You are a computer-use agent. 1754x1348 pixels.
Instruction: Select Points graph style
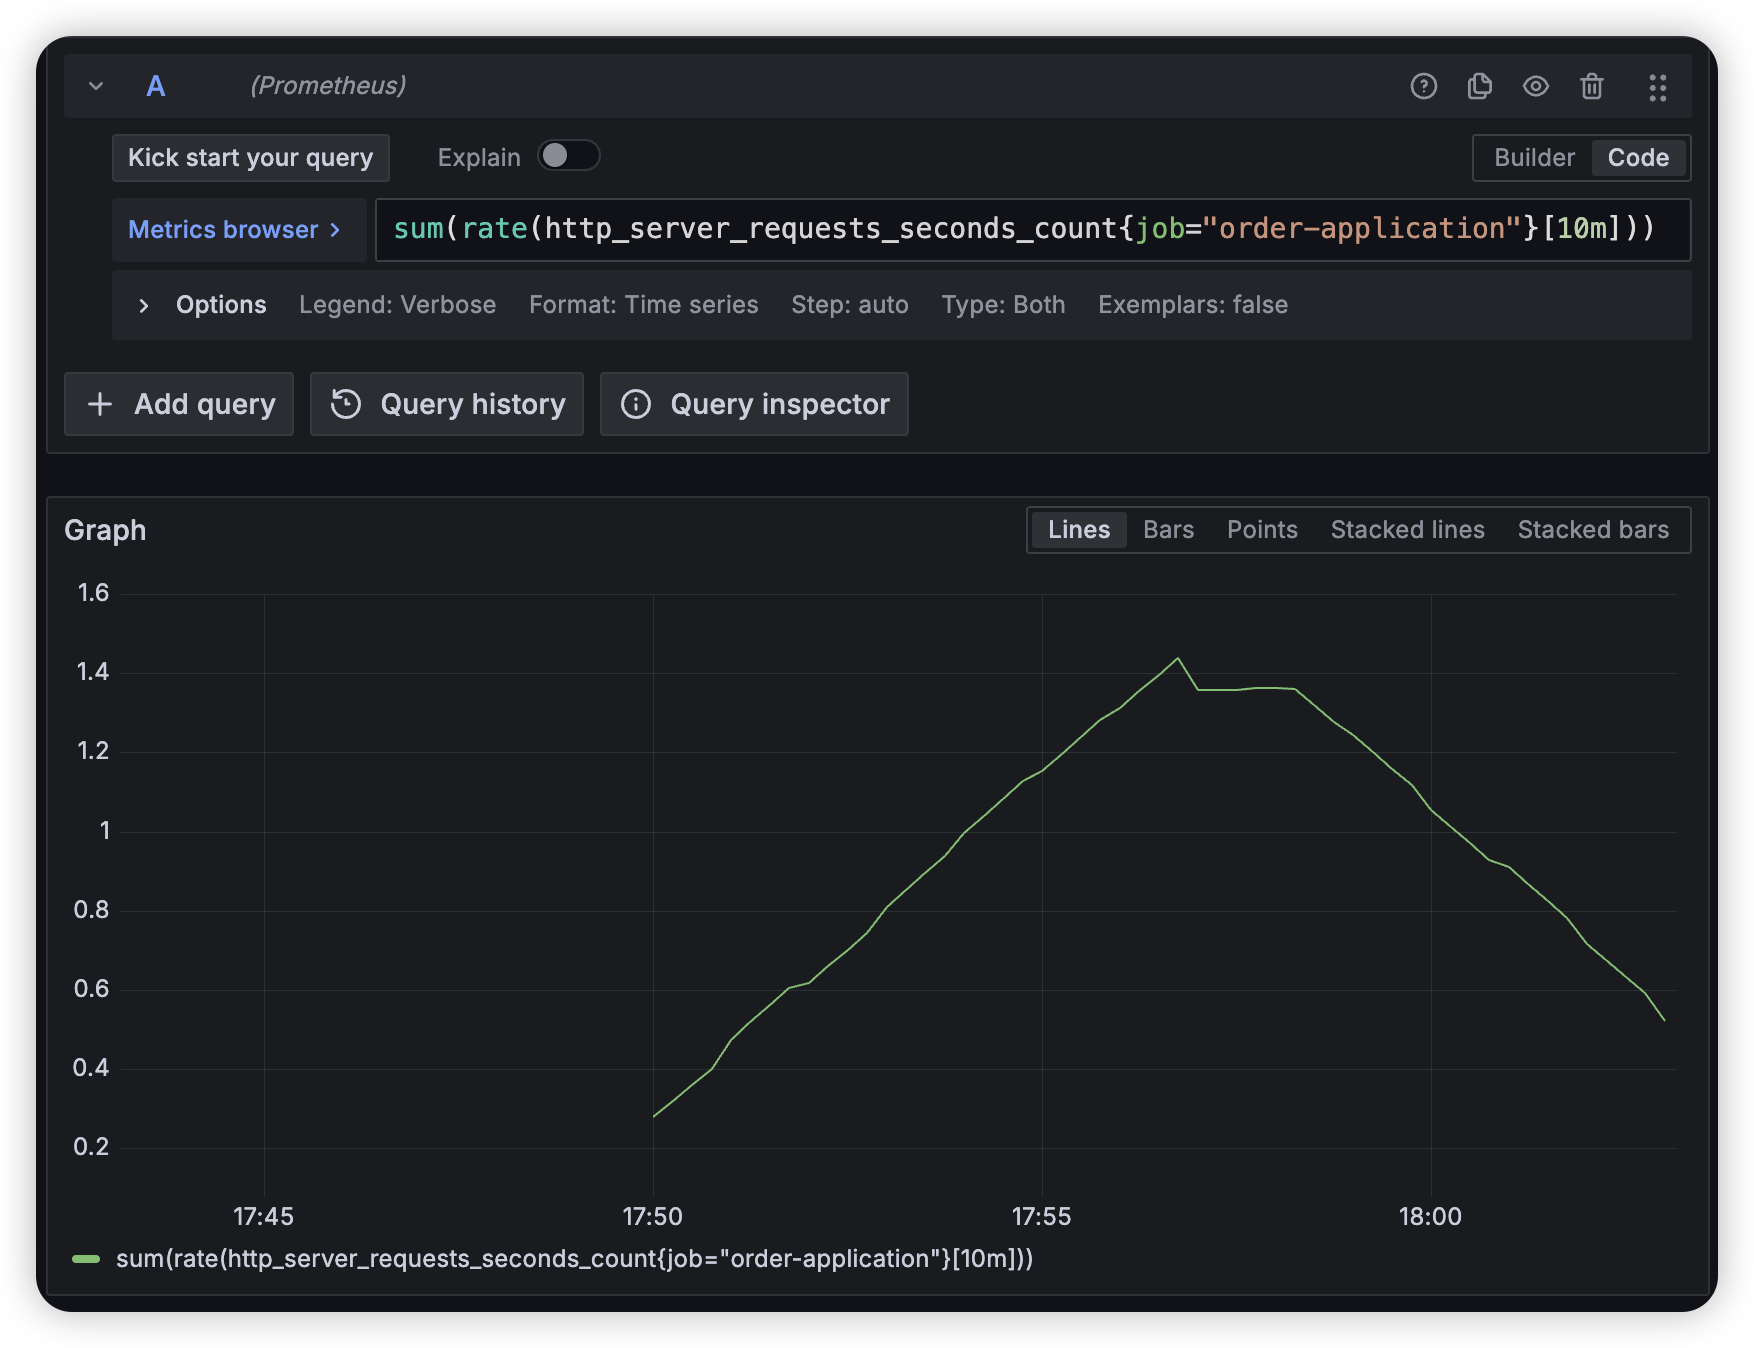click(1263, 530)
